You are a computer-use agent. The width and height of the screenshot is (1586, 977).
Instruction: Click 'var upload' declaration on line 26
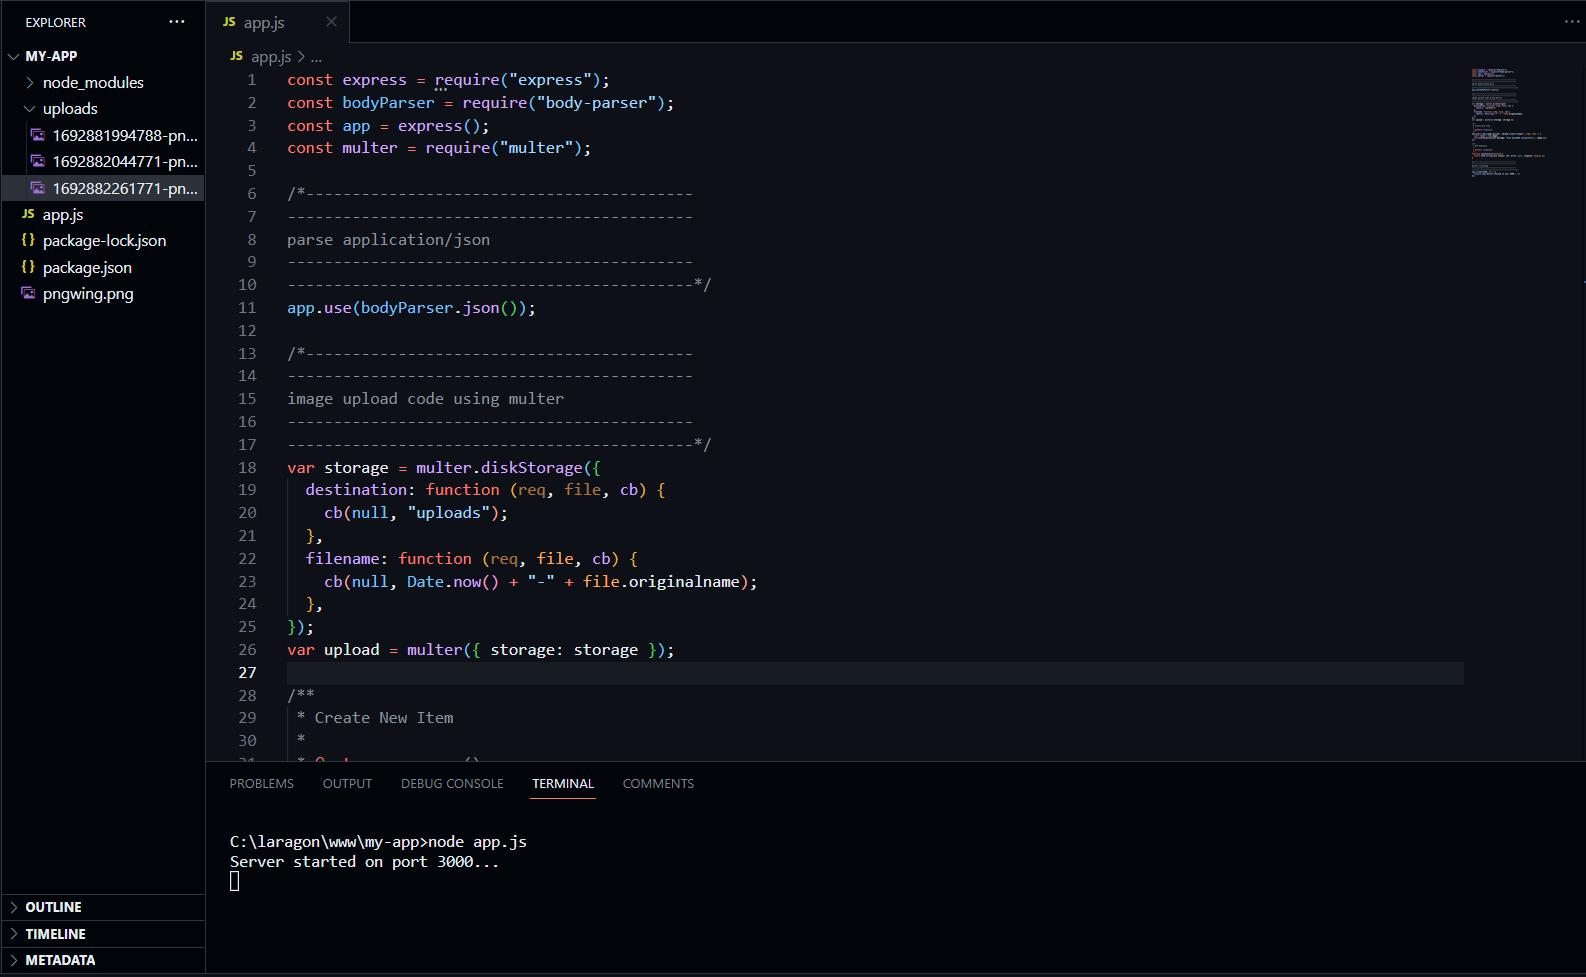tap(333, 650)
